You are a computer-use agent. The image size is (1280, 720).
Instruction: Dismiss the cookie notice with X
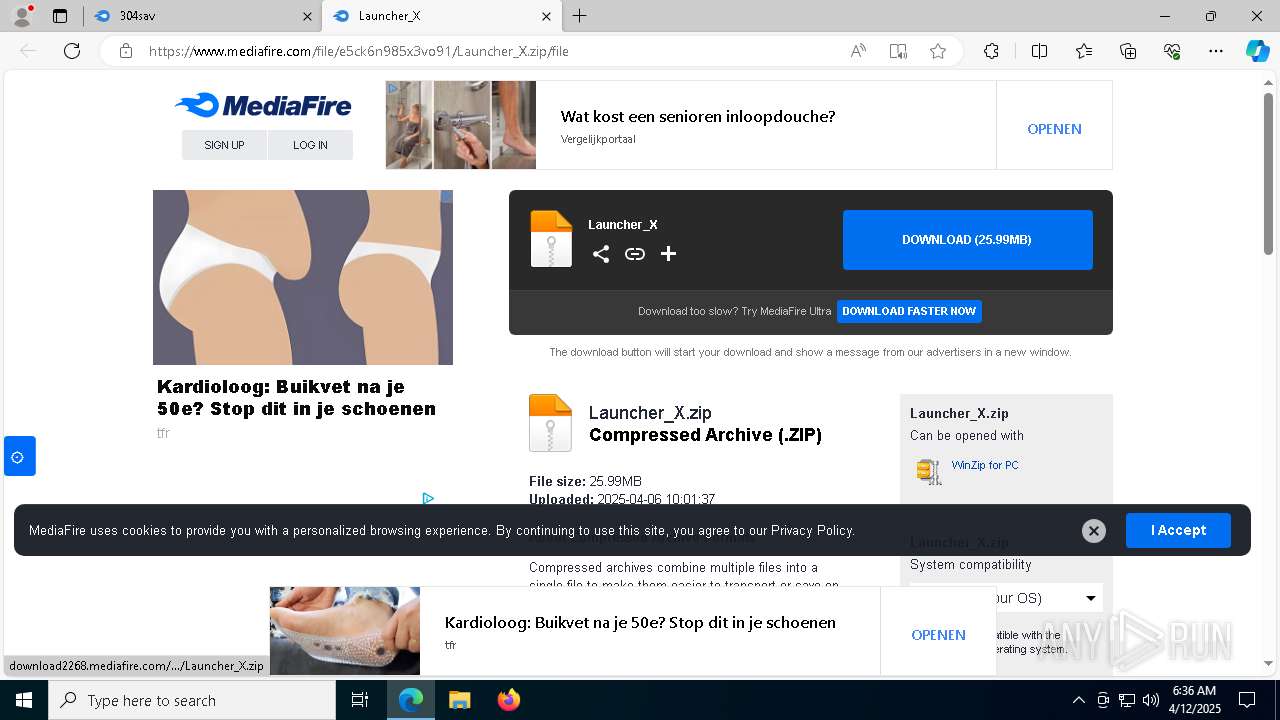[1094, 531]
